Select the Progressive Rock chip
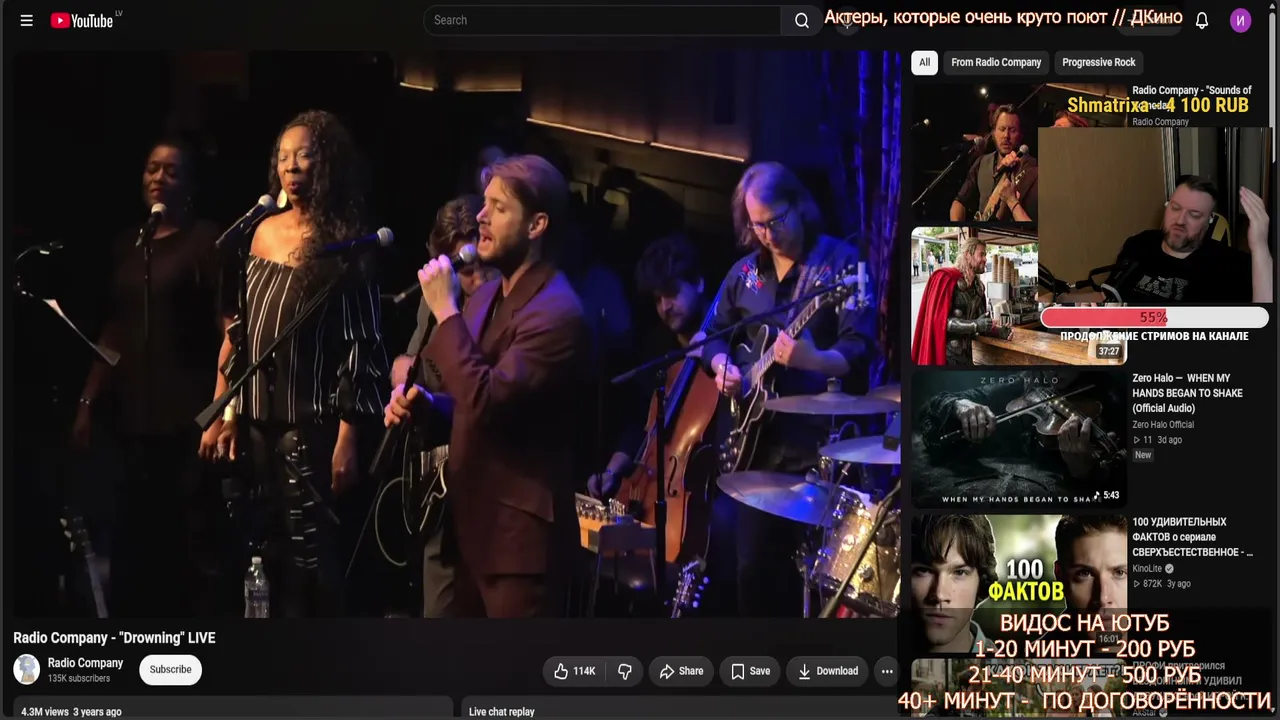 (1098, 62)
